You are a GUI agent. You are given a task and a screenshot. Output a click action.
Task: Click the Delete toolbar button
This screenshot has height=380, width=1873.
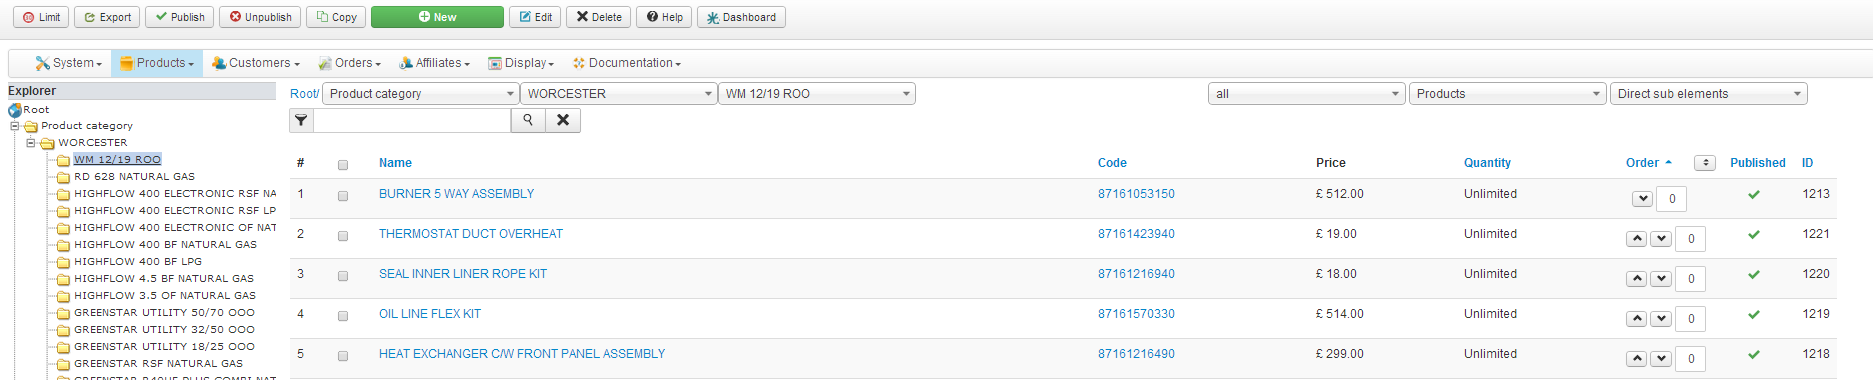[x=598, y=17]
